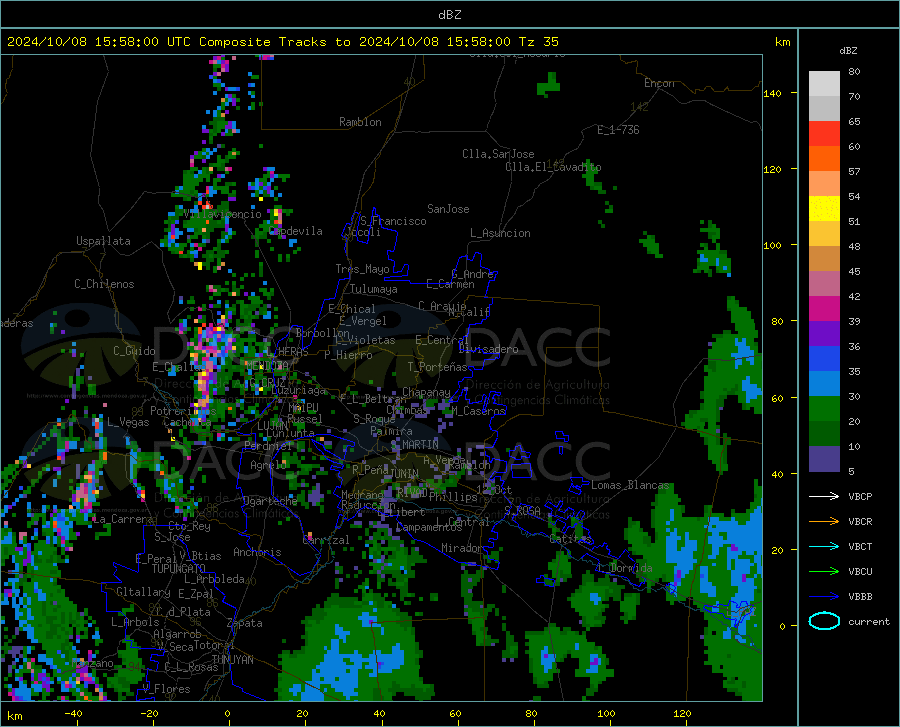Click the 'Tz 35' threshold text
This screenshot has width=900, height=727.
pyautogui.click(x=538, y=41)
